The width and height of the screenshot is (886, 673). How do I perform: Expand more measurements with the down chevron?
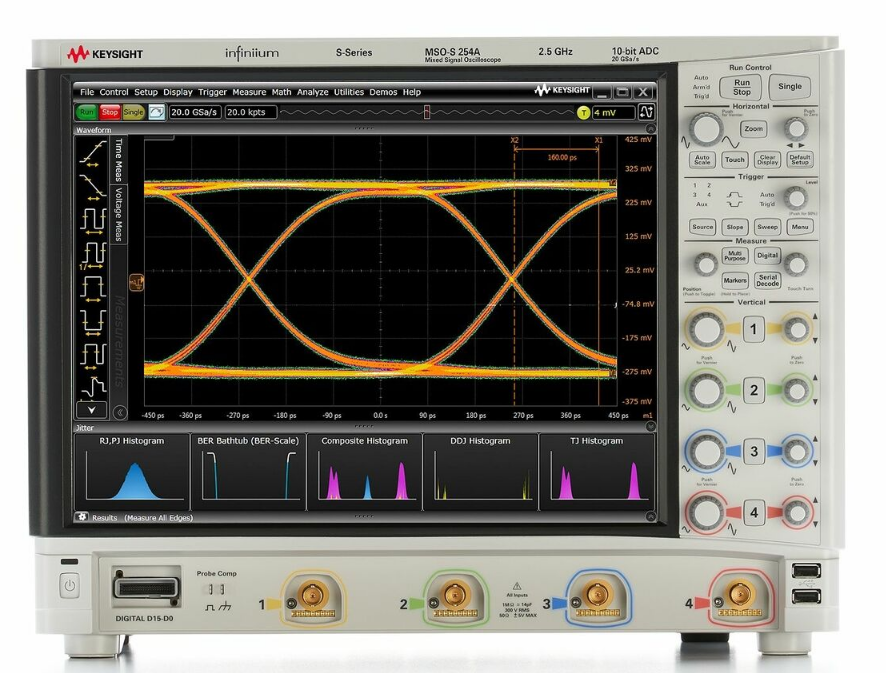pyautogui.click(x=92, y=409)
